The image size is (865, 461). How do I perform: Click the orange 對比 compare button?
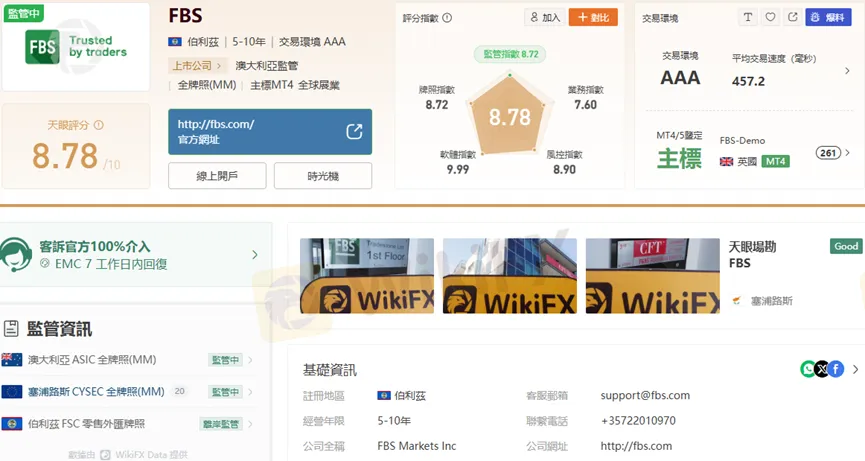pos(593,17)
